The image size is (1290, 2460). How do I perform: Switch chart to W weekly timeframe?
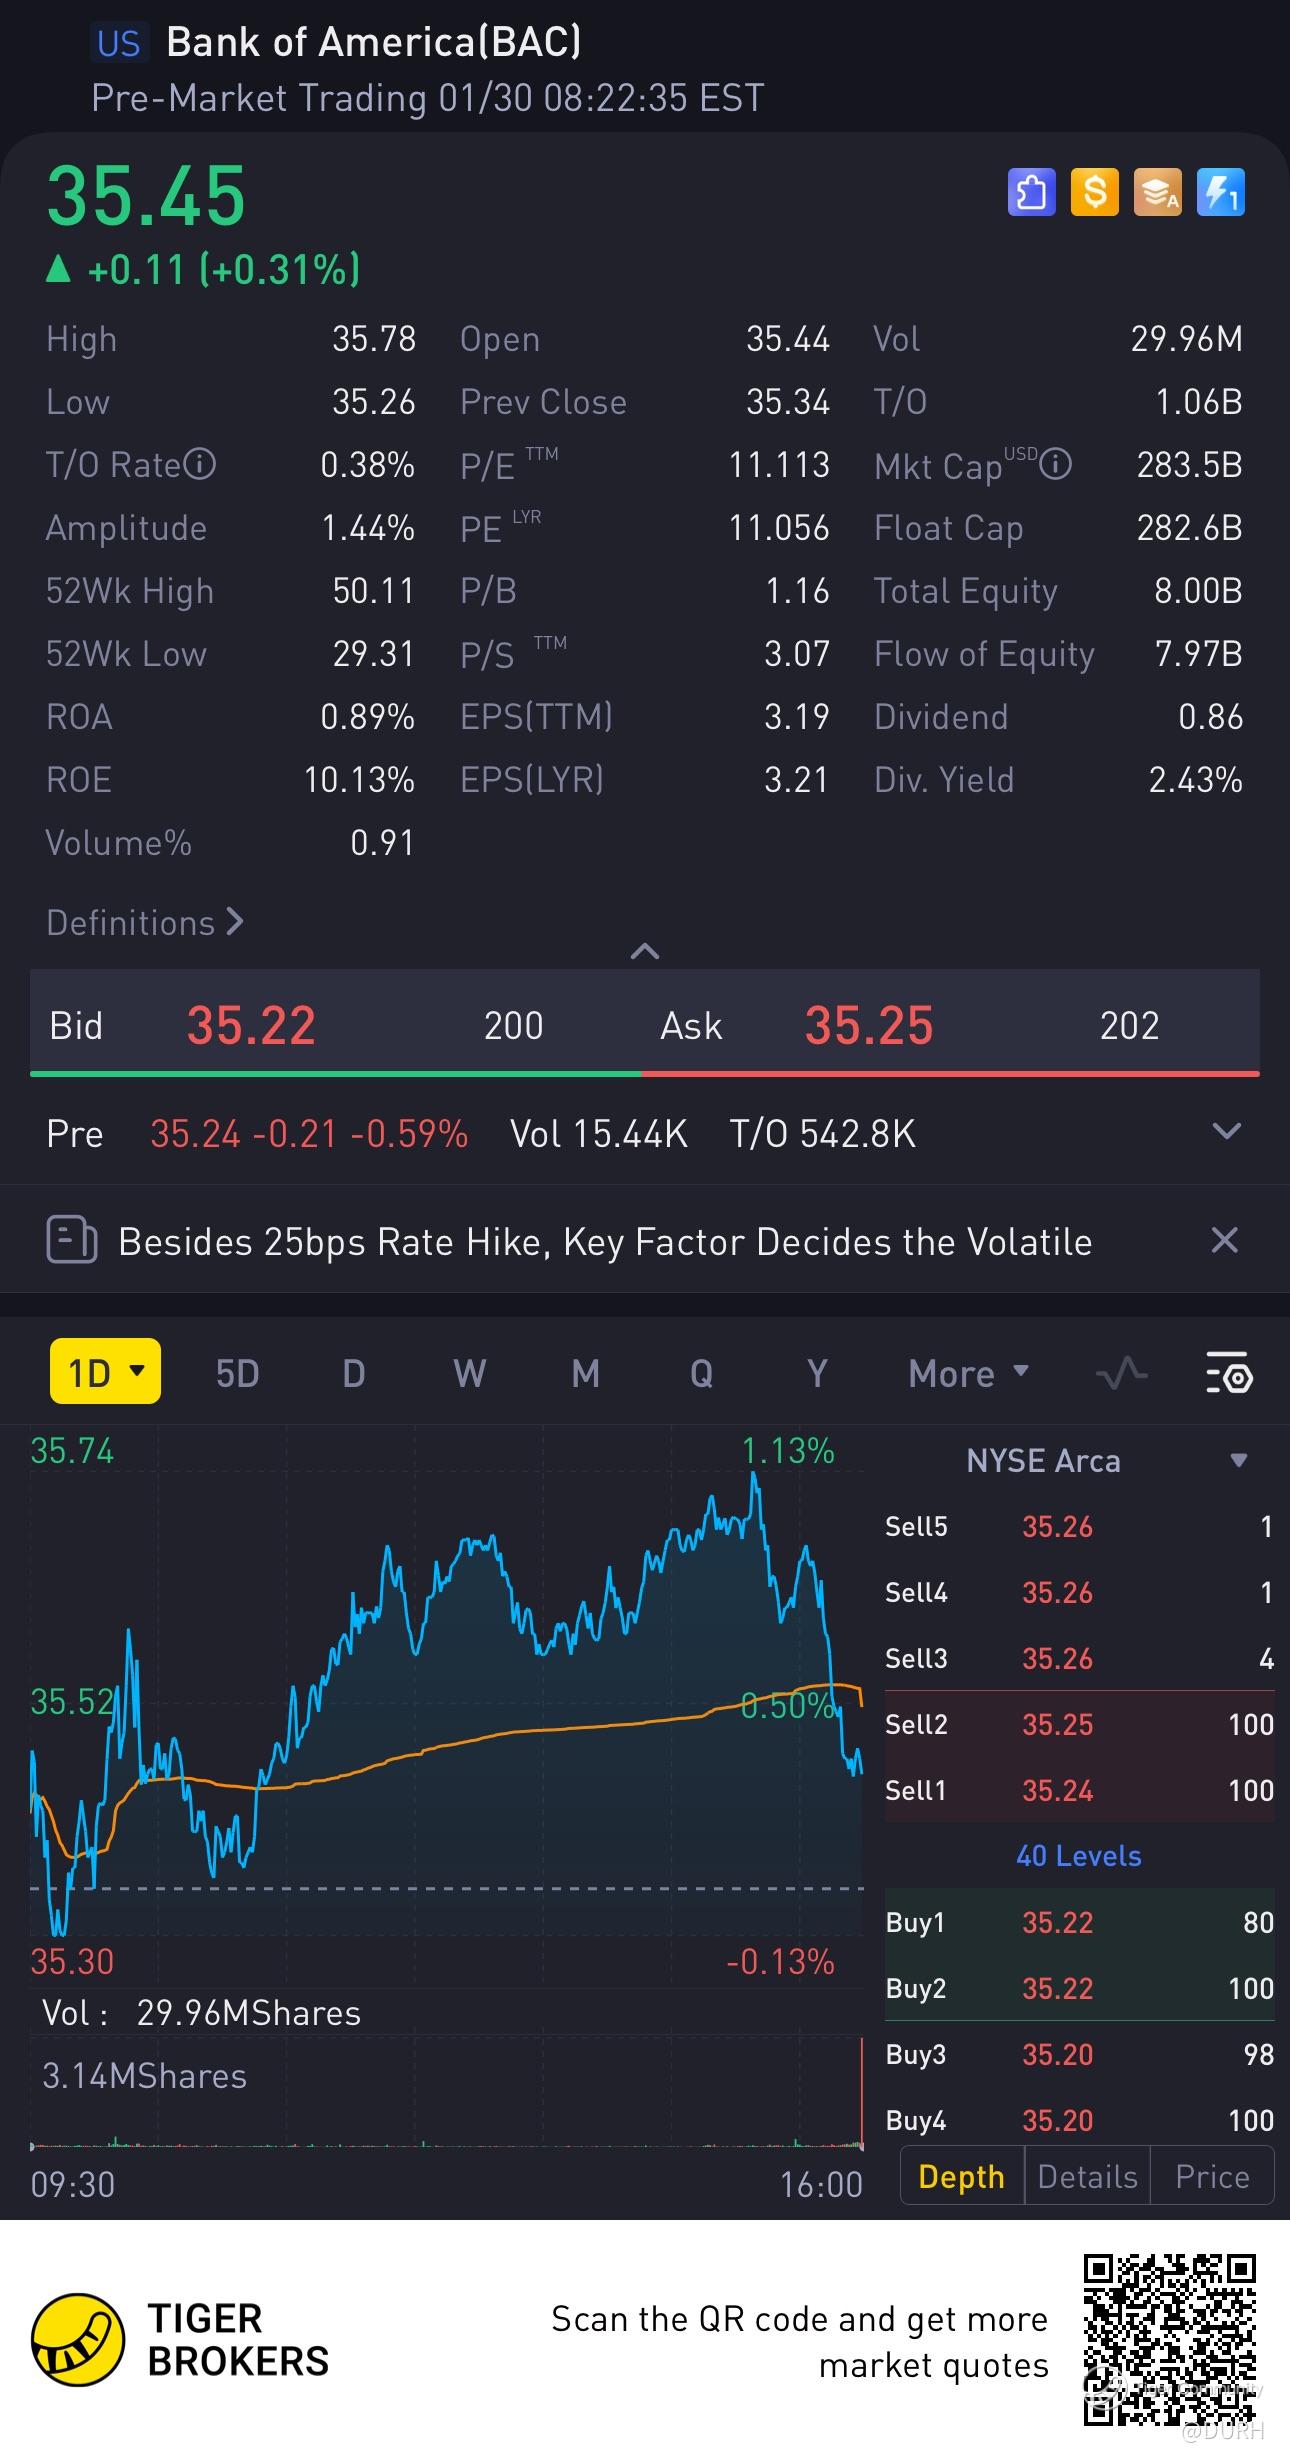469,1373
